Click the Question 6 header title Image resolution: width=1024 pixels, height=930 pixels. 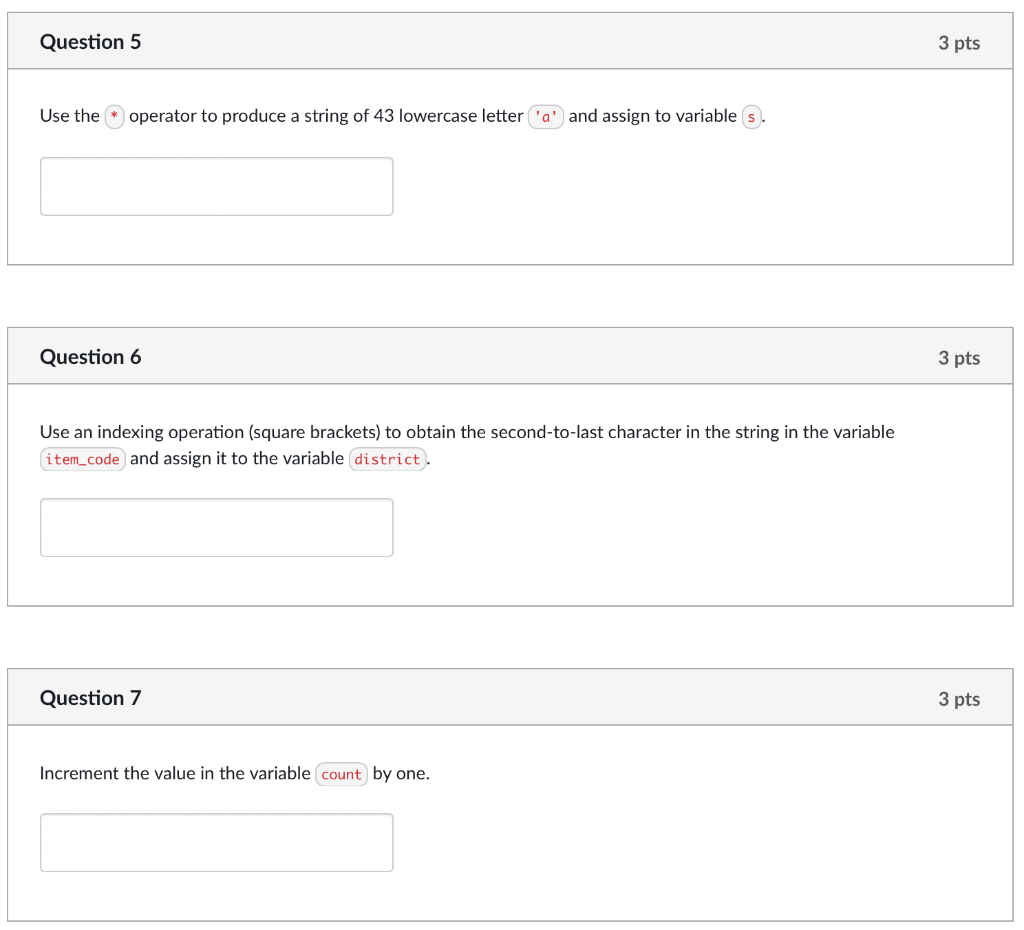point(90,357)
